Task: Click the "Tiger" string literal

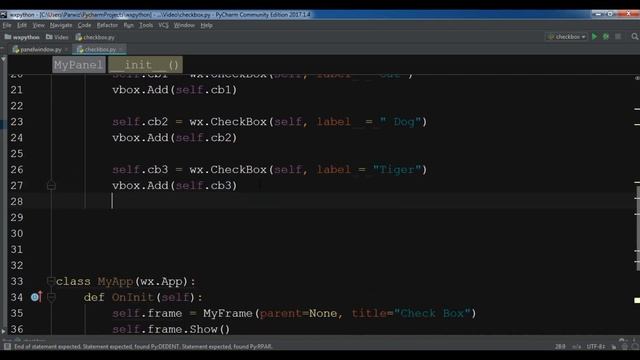Action: point(397,169)
